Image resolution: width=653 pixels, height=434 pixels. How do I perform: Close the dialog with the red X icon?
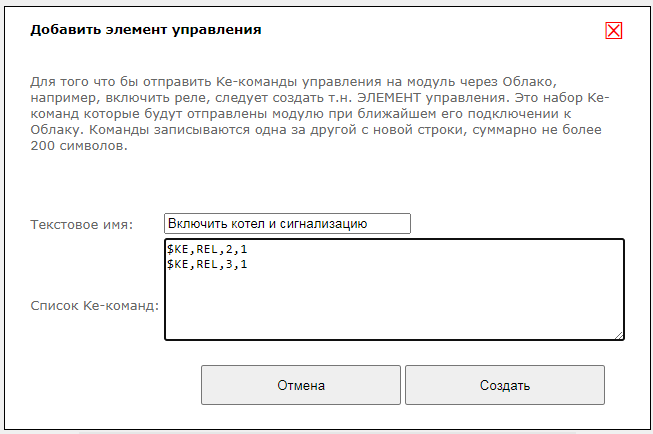click(x=614, y=31)
